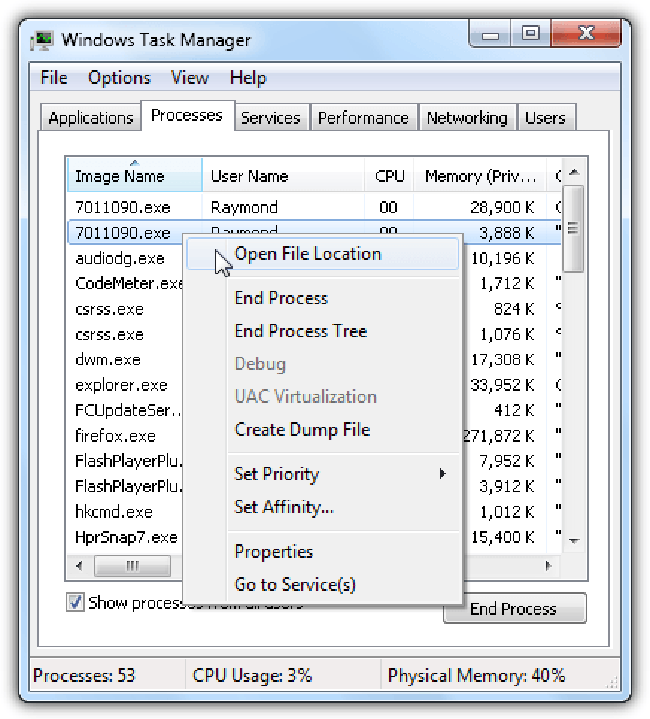Click Processes: 53 in status bar
The image size is (650, 719).
point(84,675)
